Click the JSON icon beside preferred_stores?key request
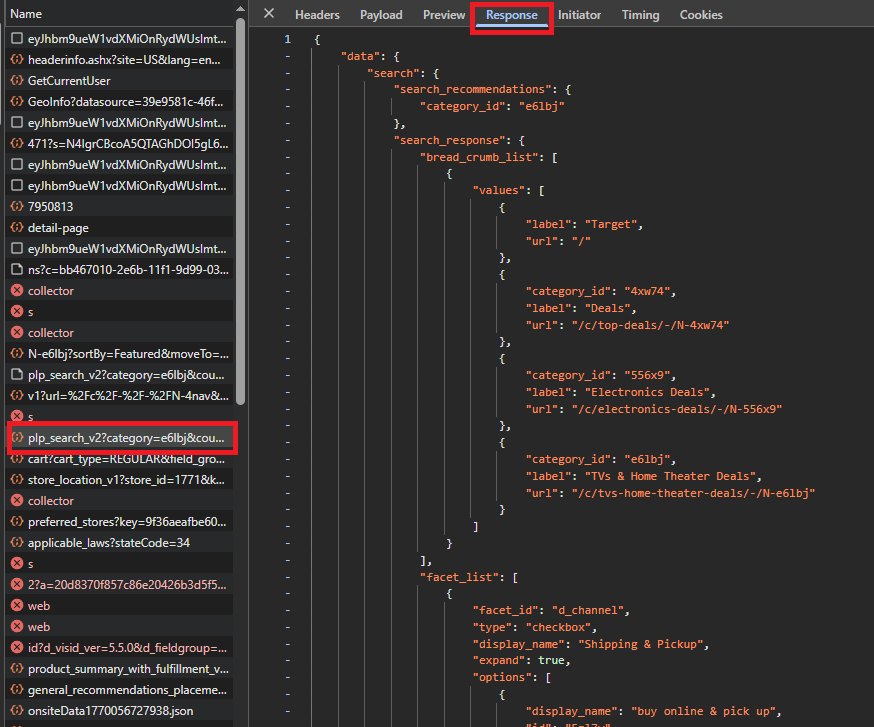The height and width of the screenshot is (727, 874). click(x=17, y=521)
